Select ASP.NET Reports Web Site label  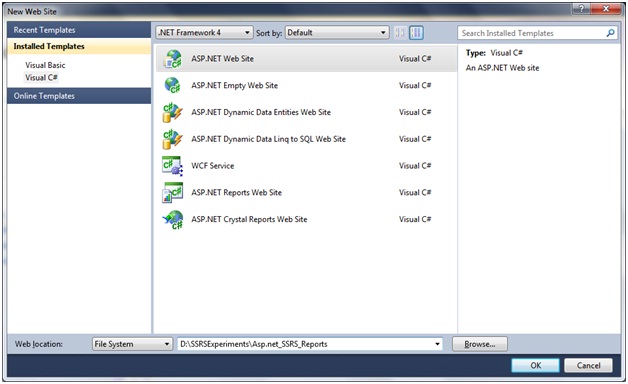point(236,193)
